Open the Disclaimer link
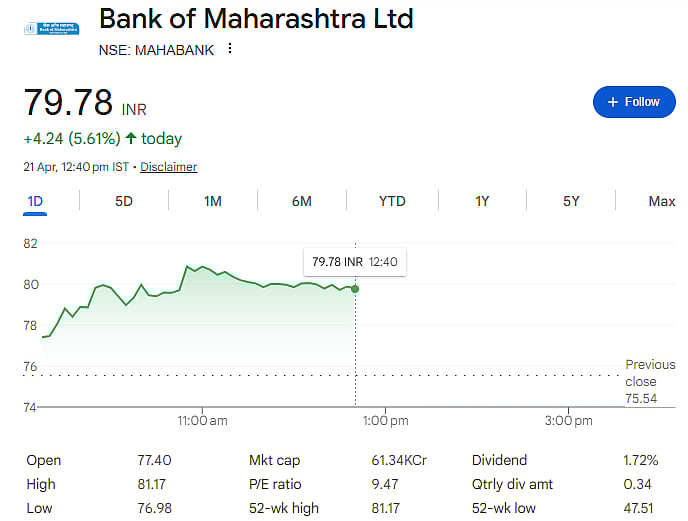Screen dimensions: 688x521 (x=168, y=167)
